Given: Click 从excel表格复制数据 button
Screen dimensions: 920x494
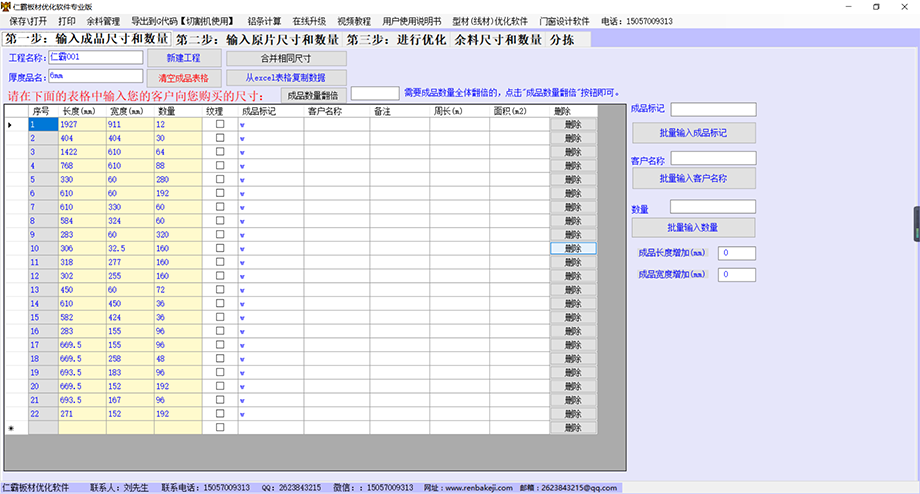Looking at the screenshot, I should [x=286, y=77].
